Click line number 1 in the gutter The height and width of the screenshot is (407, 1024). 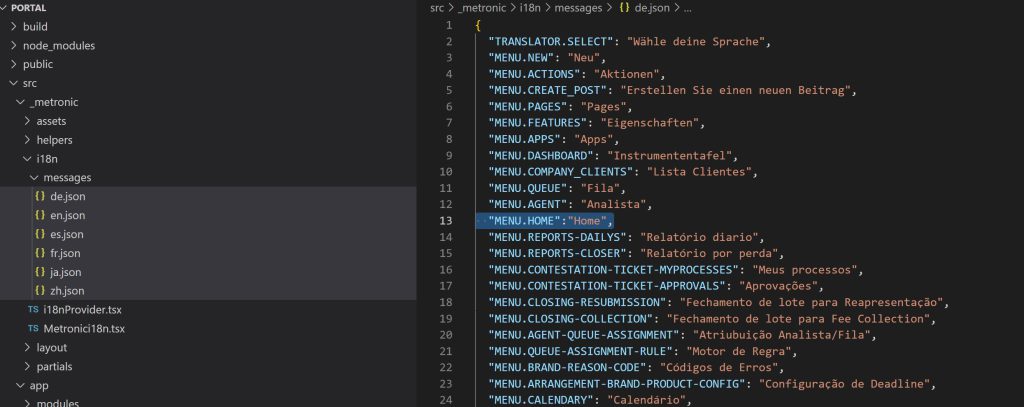coord(449,25)
